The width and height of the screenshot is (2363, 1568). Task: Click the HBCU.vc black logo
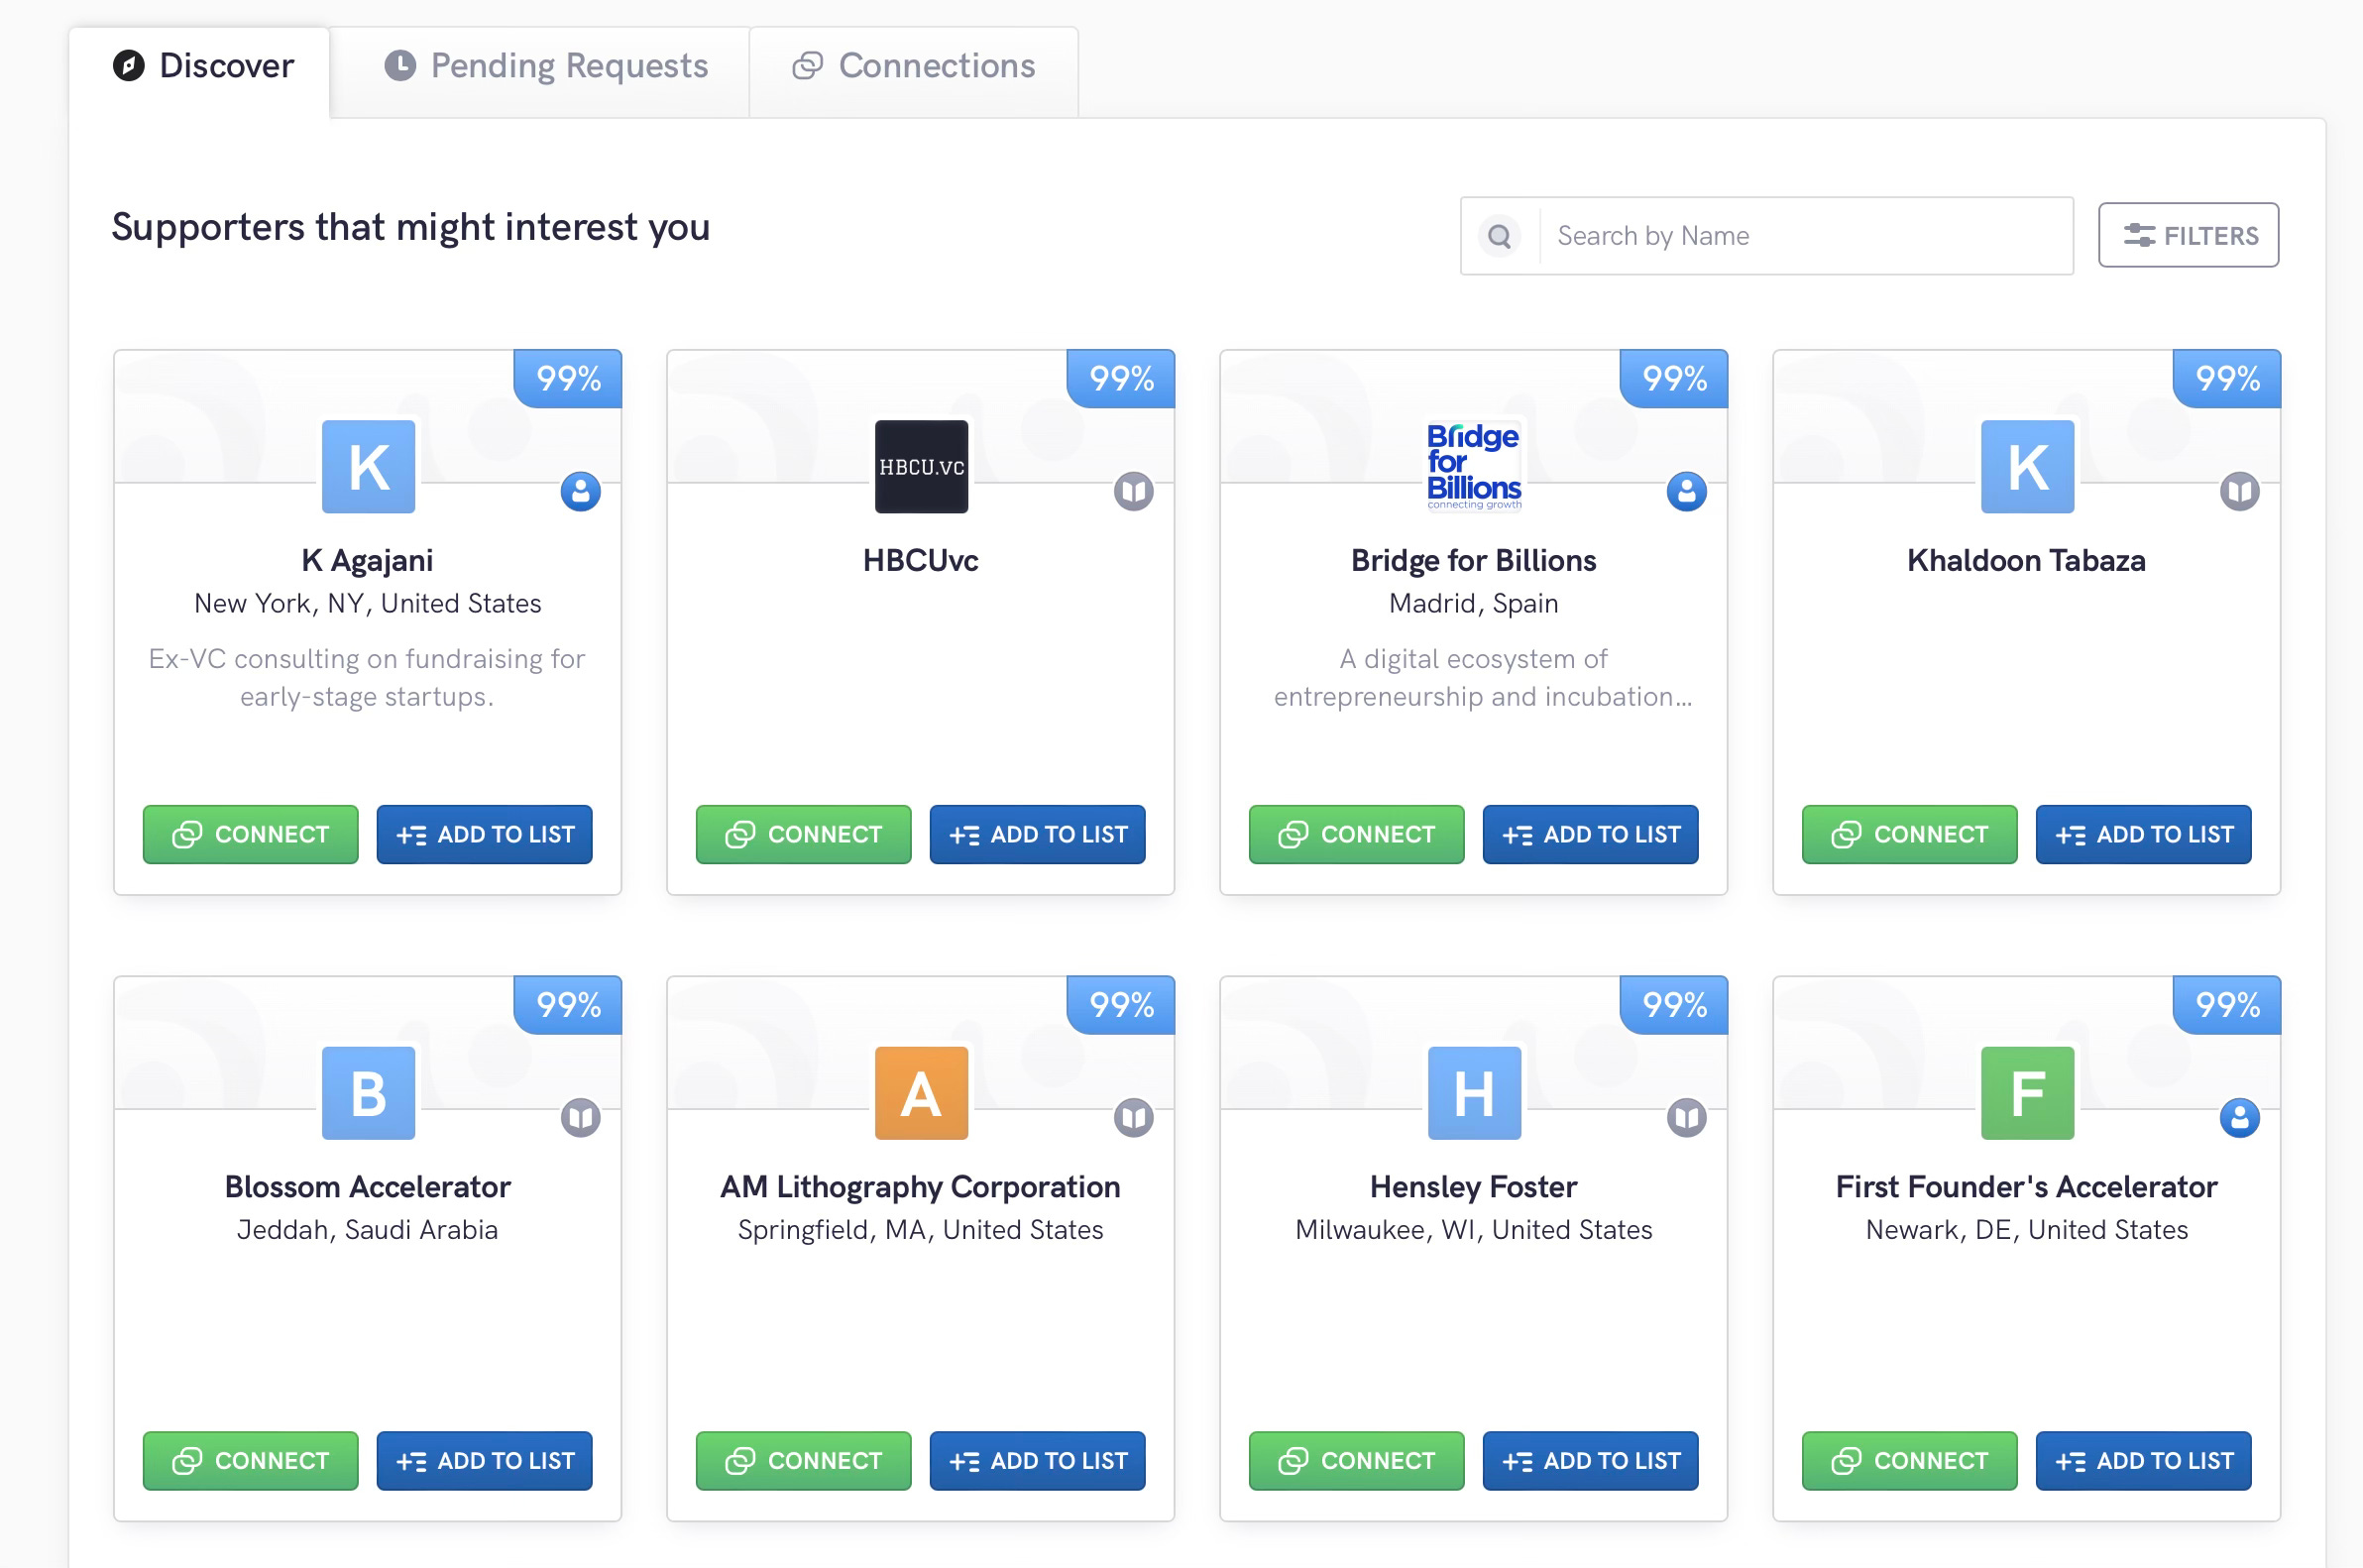pyautogui.click(x=920, y=466)
